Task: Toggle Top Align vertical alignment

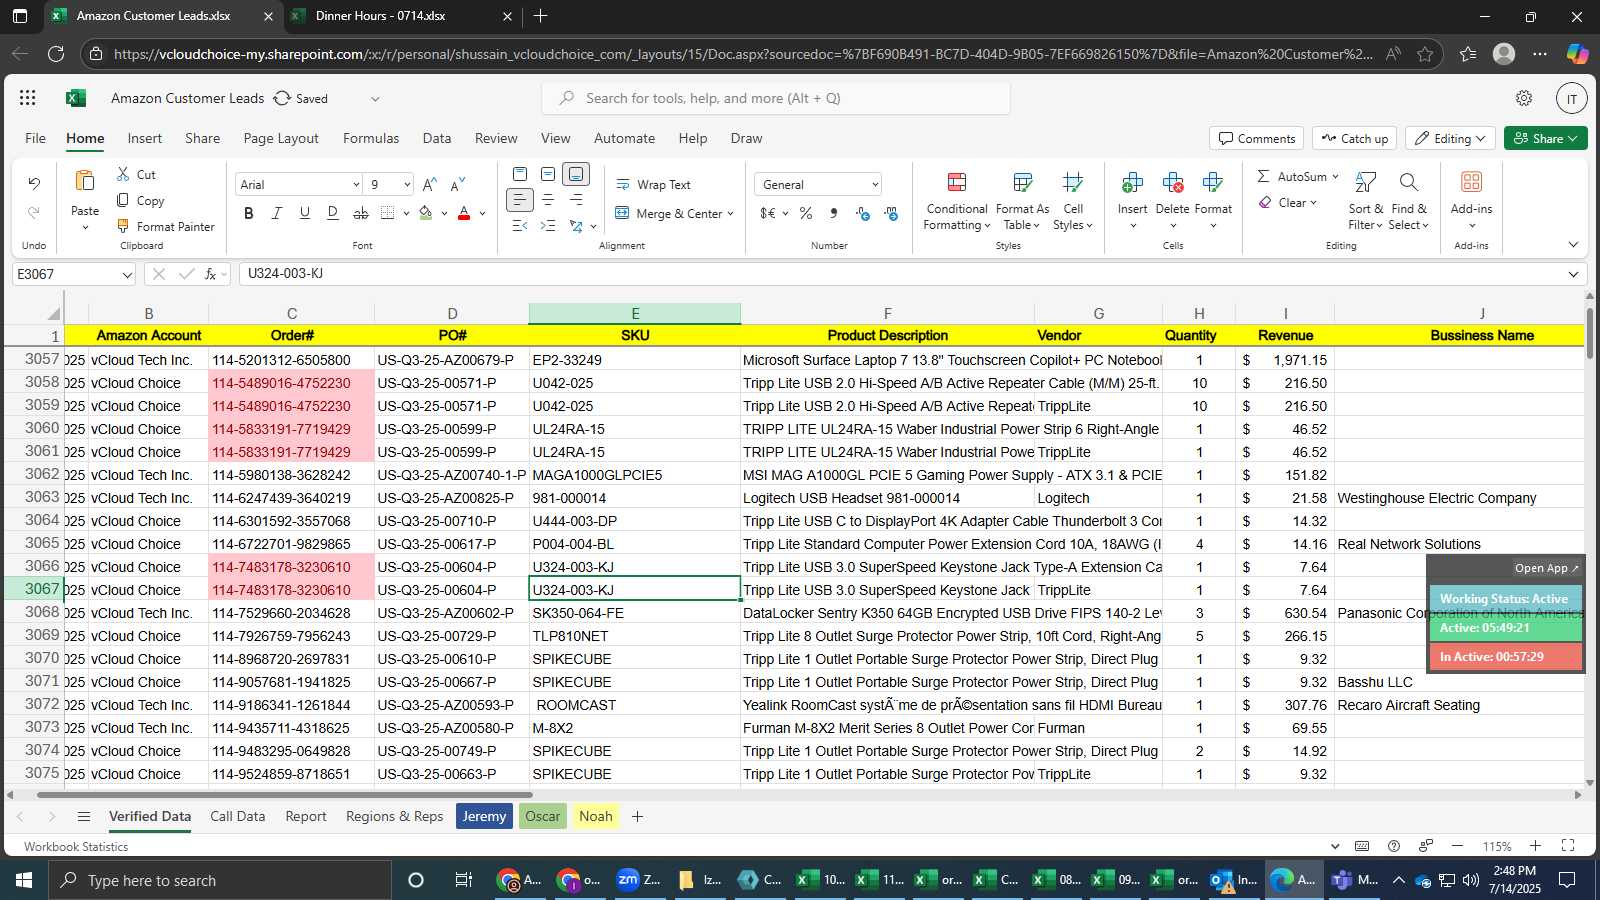Action: click(x=520, y=174)
